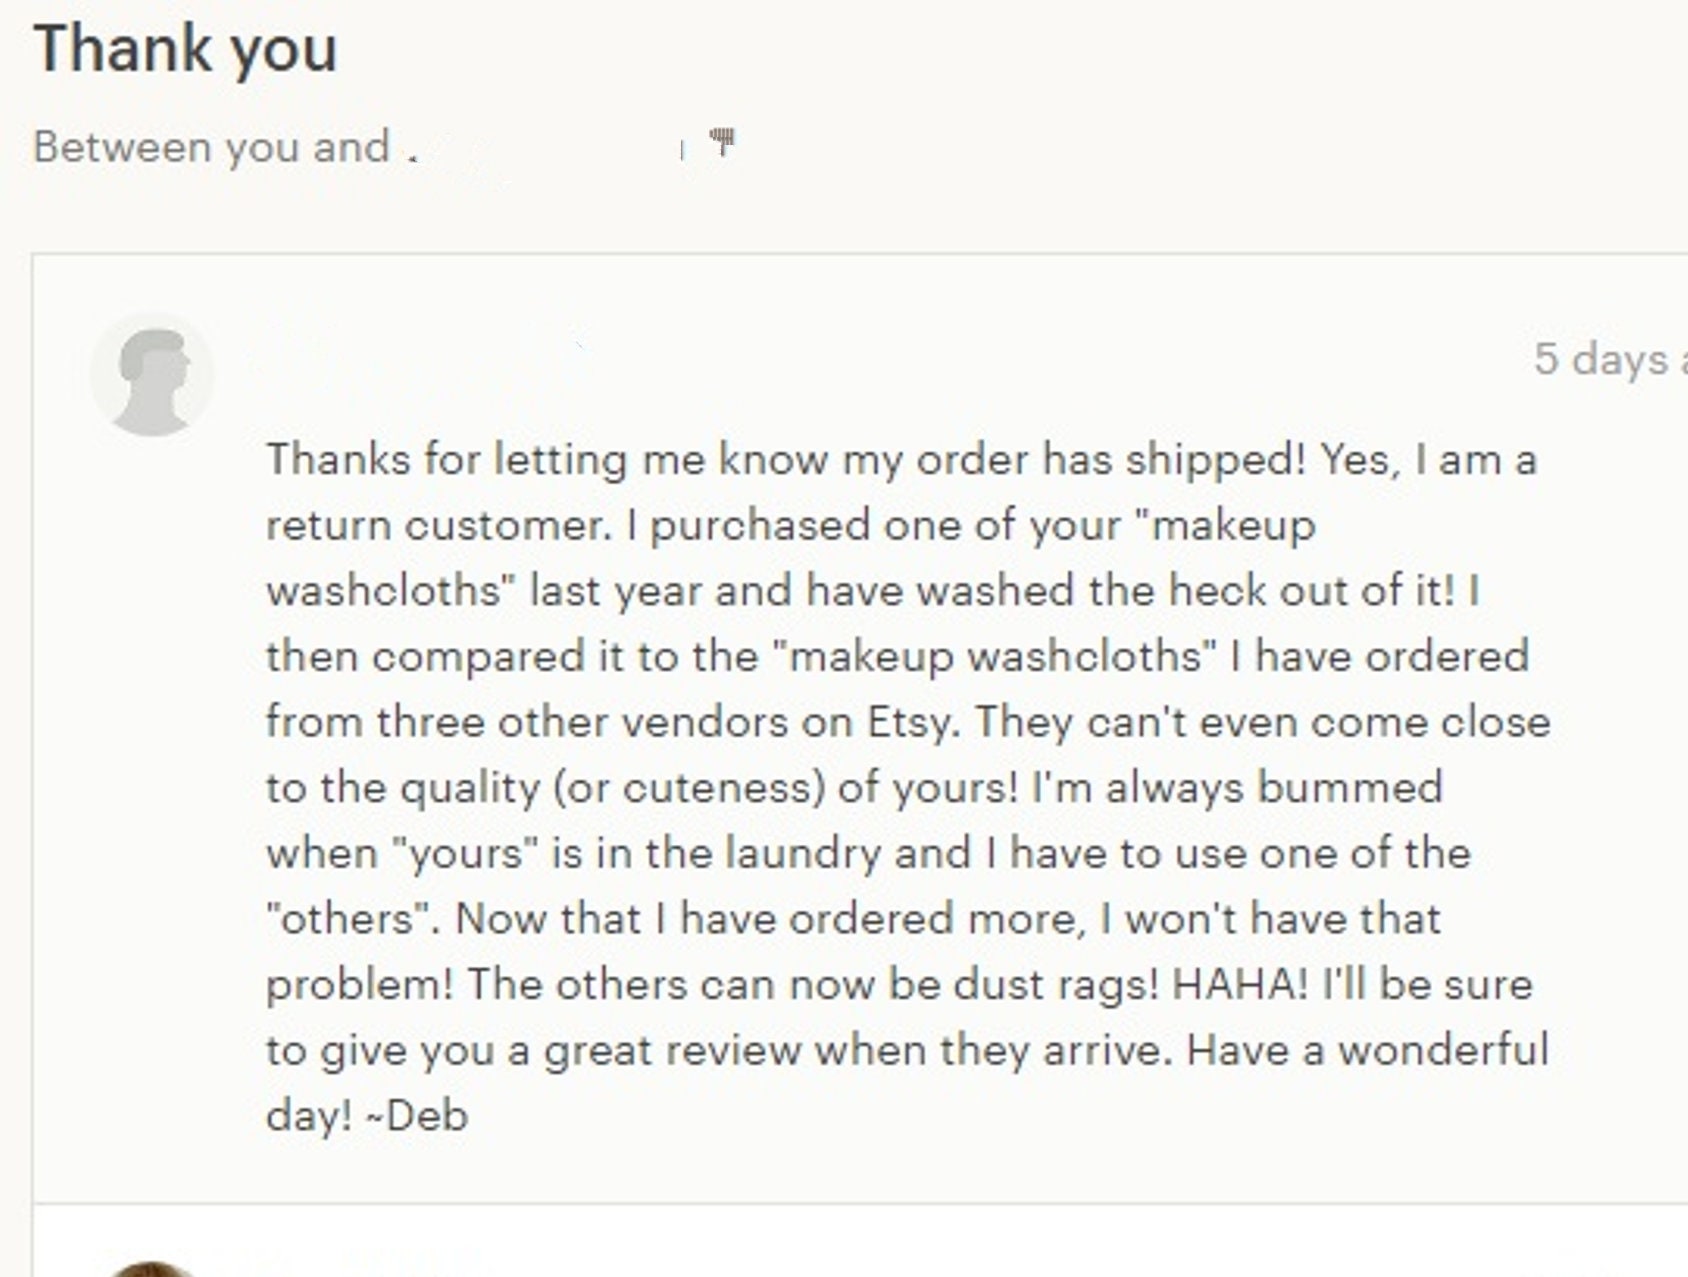
Task: Click the 'Between you and' subtitle text
Action: coord(211,148)
